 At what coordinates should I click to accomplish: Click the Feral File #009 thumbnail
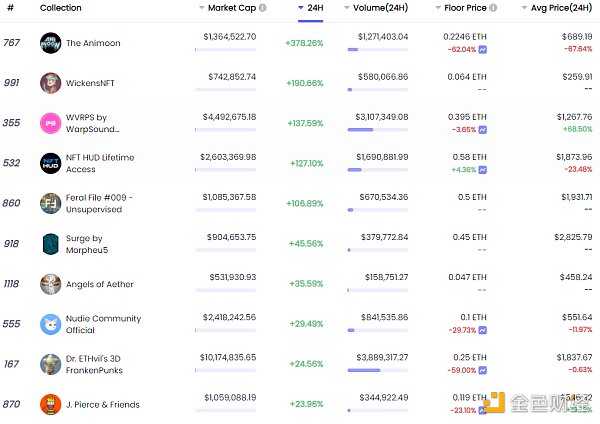(x=51, y=203)
